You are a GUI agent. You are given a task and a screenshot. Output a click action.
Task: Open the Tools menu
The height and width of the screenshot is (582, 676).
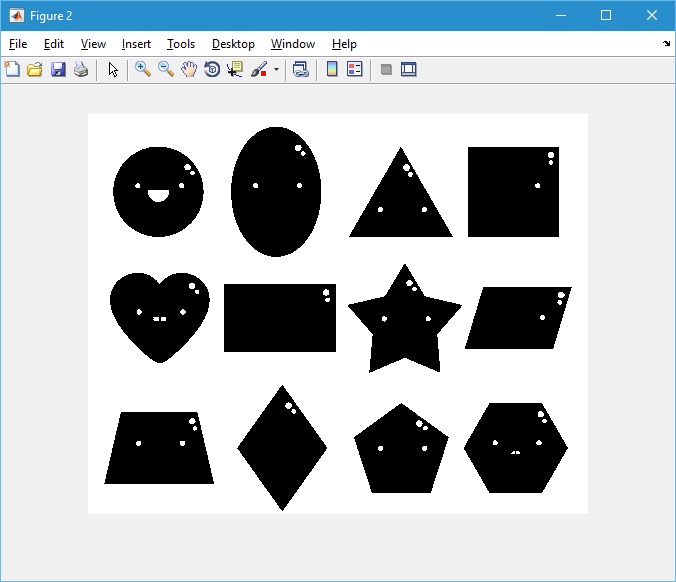[181, 44]
